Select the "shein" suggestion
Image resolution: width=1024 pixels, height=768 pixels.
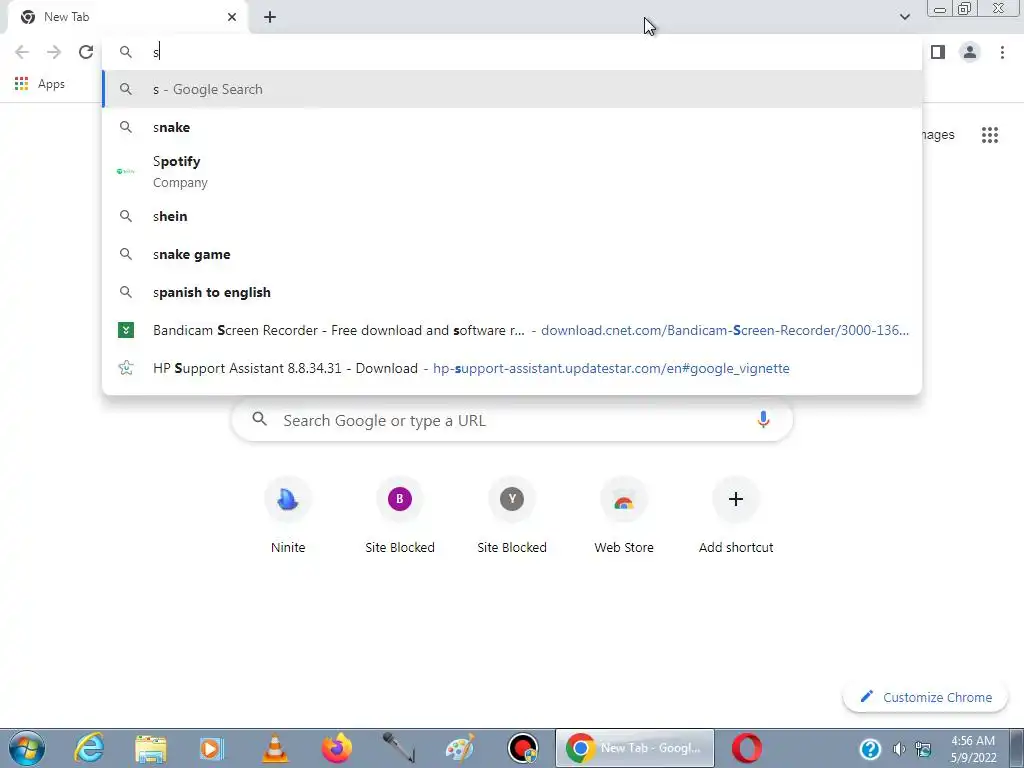pos(512,216)
